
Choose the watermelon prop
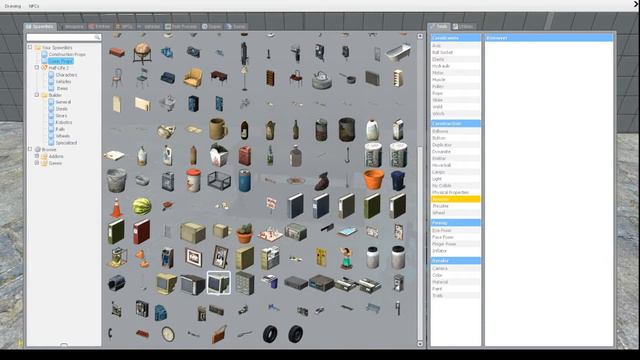point(142,206)
